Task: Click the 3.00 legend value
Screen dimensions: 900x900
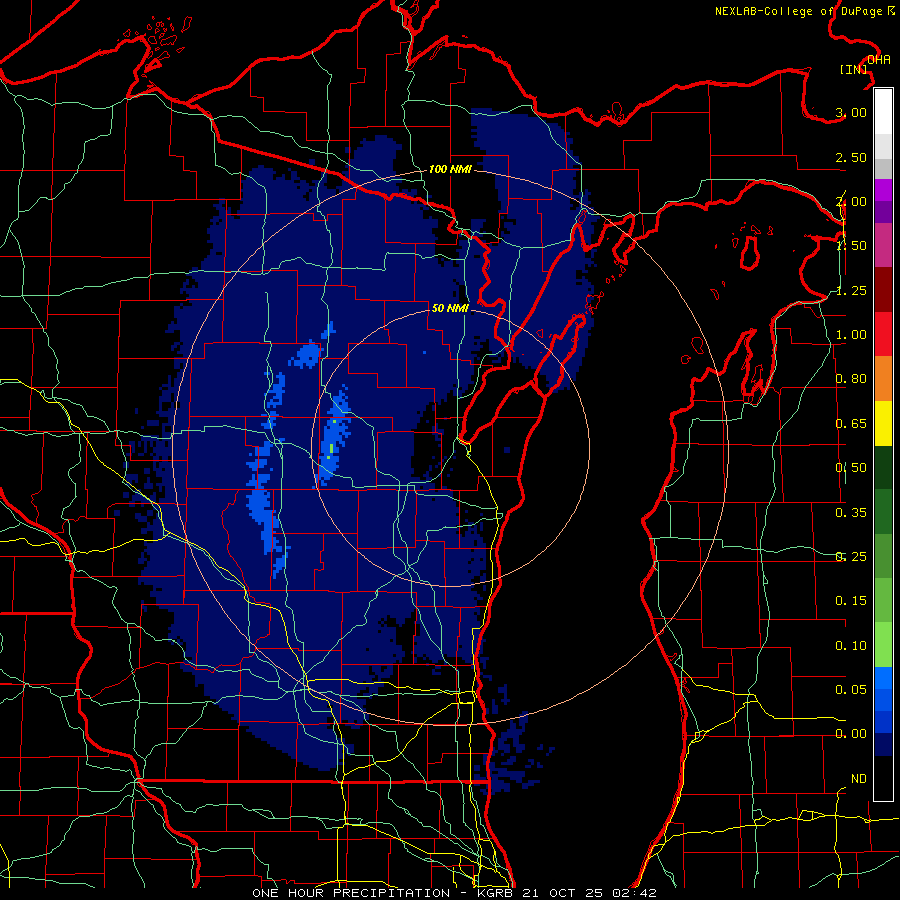Action: tap(851, 112)
